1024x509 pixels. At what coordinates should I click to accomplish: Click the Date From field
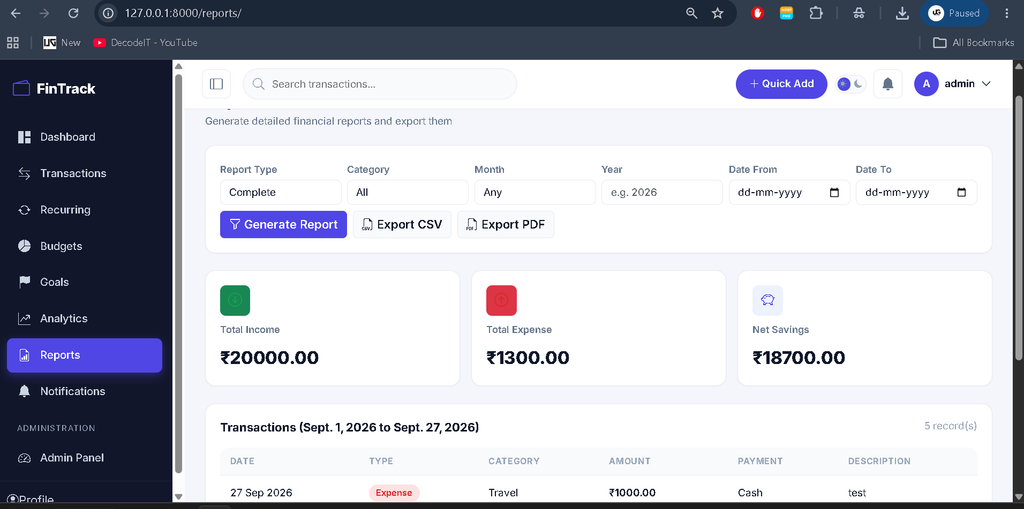coord(789,193)
